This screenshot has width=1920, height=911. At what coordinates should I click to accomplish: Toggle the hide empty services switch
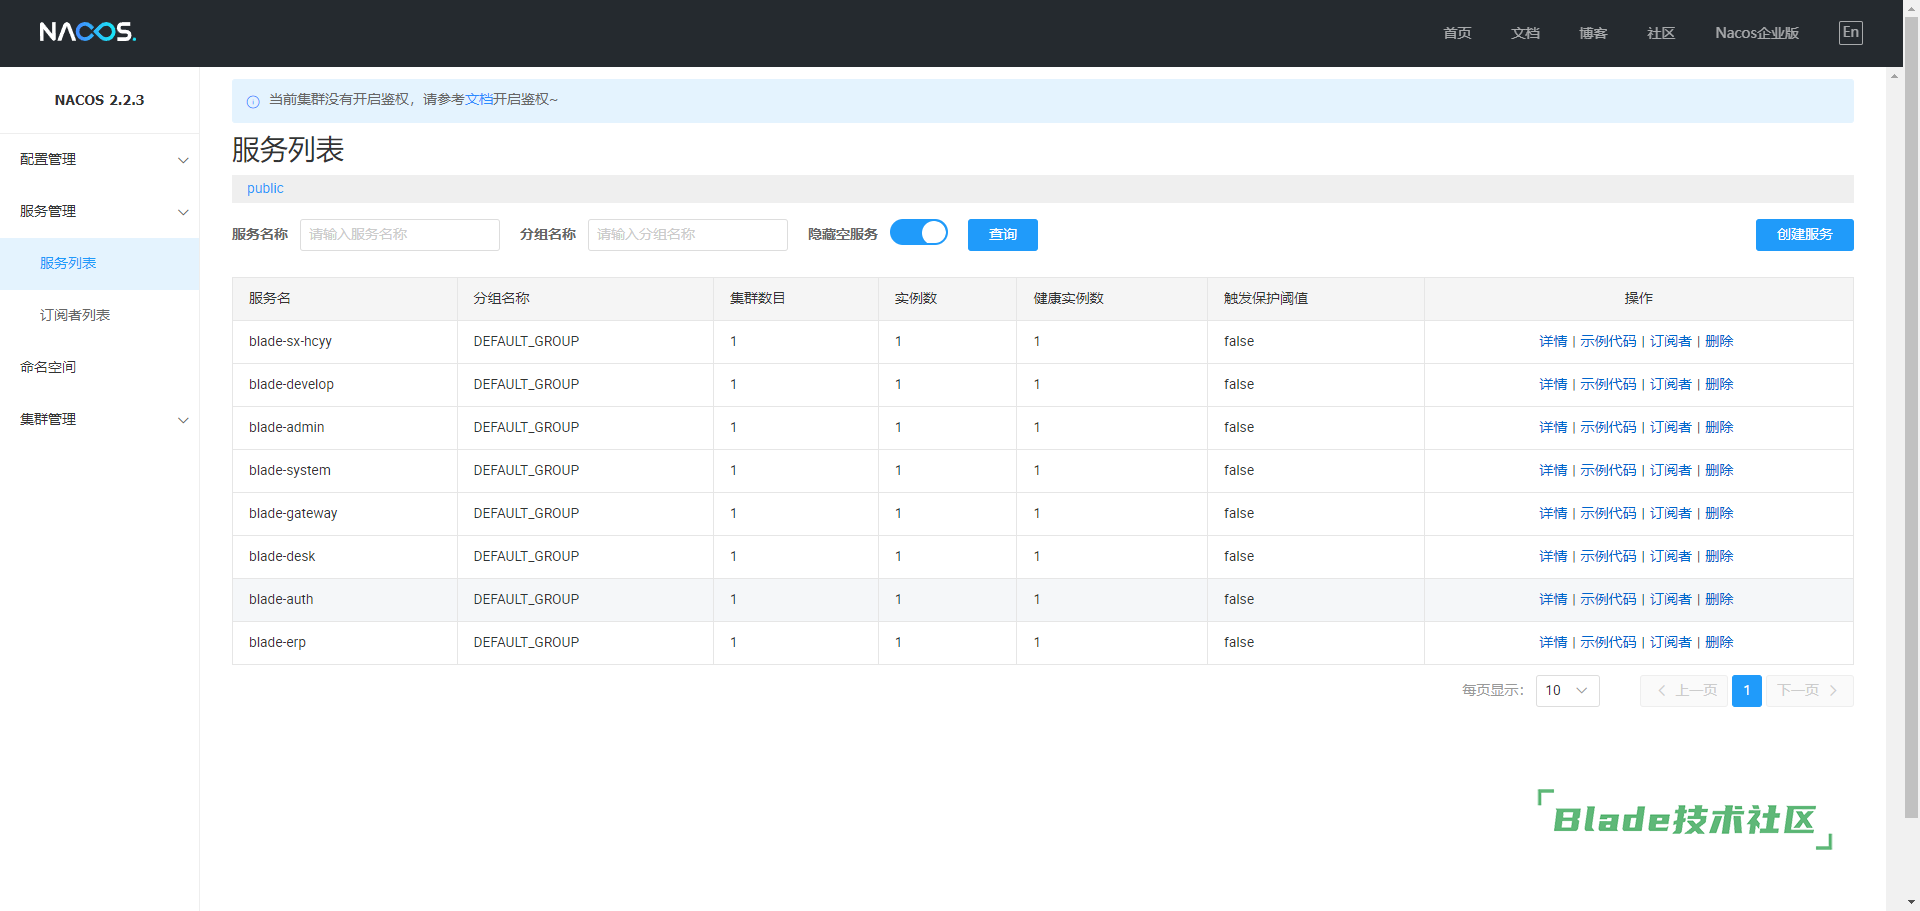(x=919, y=233)
